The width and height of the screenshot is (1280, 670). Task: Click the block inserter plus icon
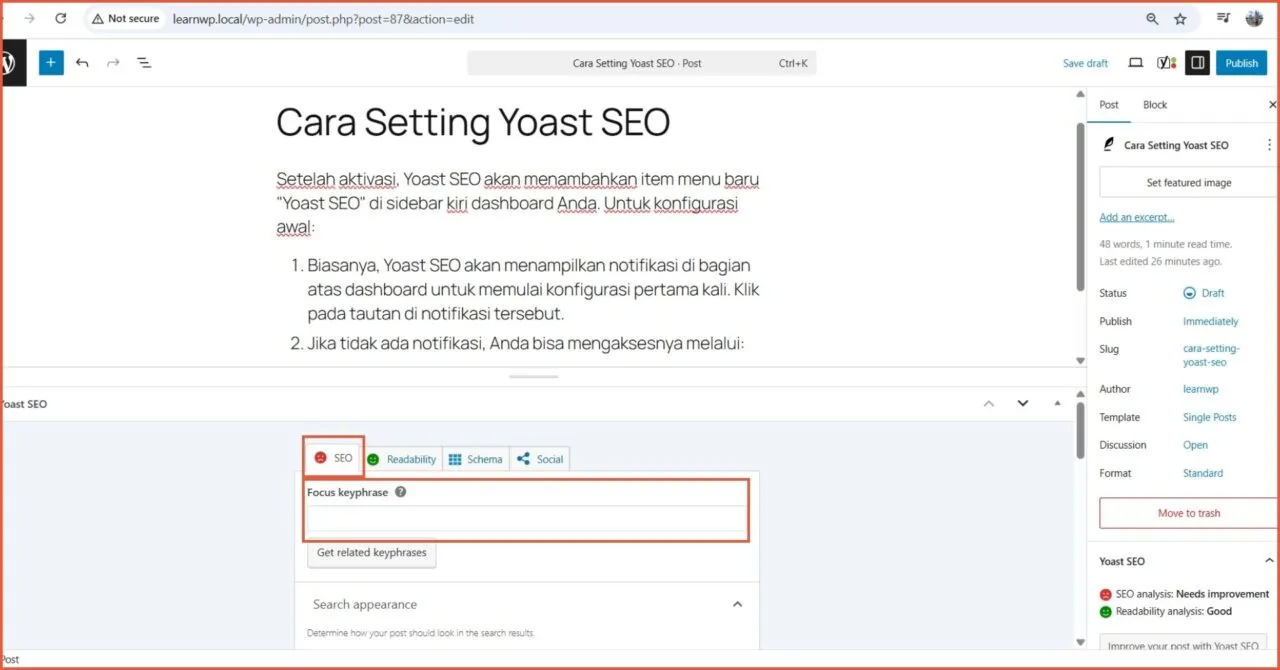(51, 62)
